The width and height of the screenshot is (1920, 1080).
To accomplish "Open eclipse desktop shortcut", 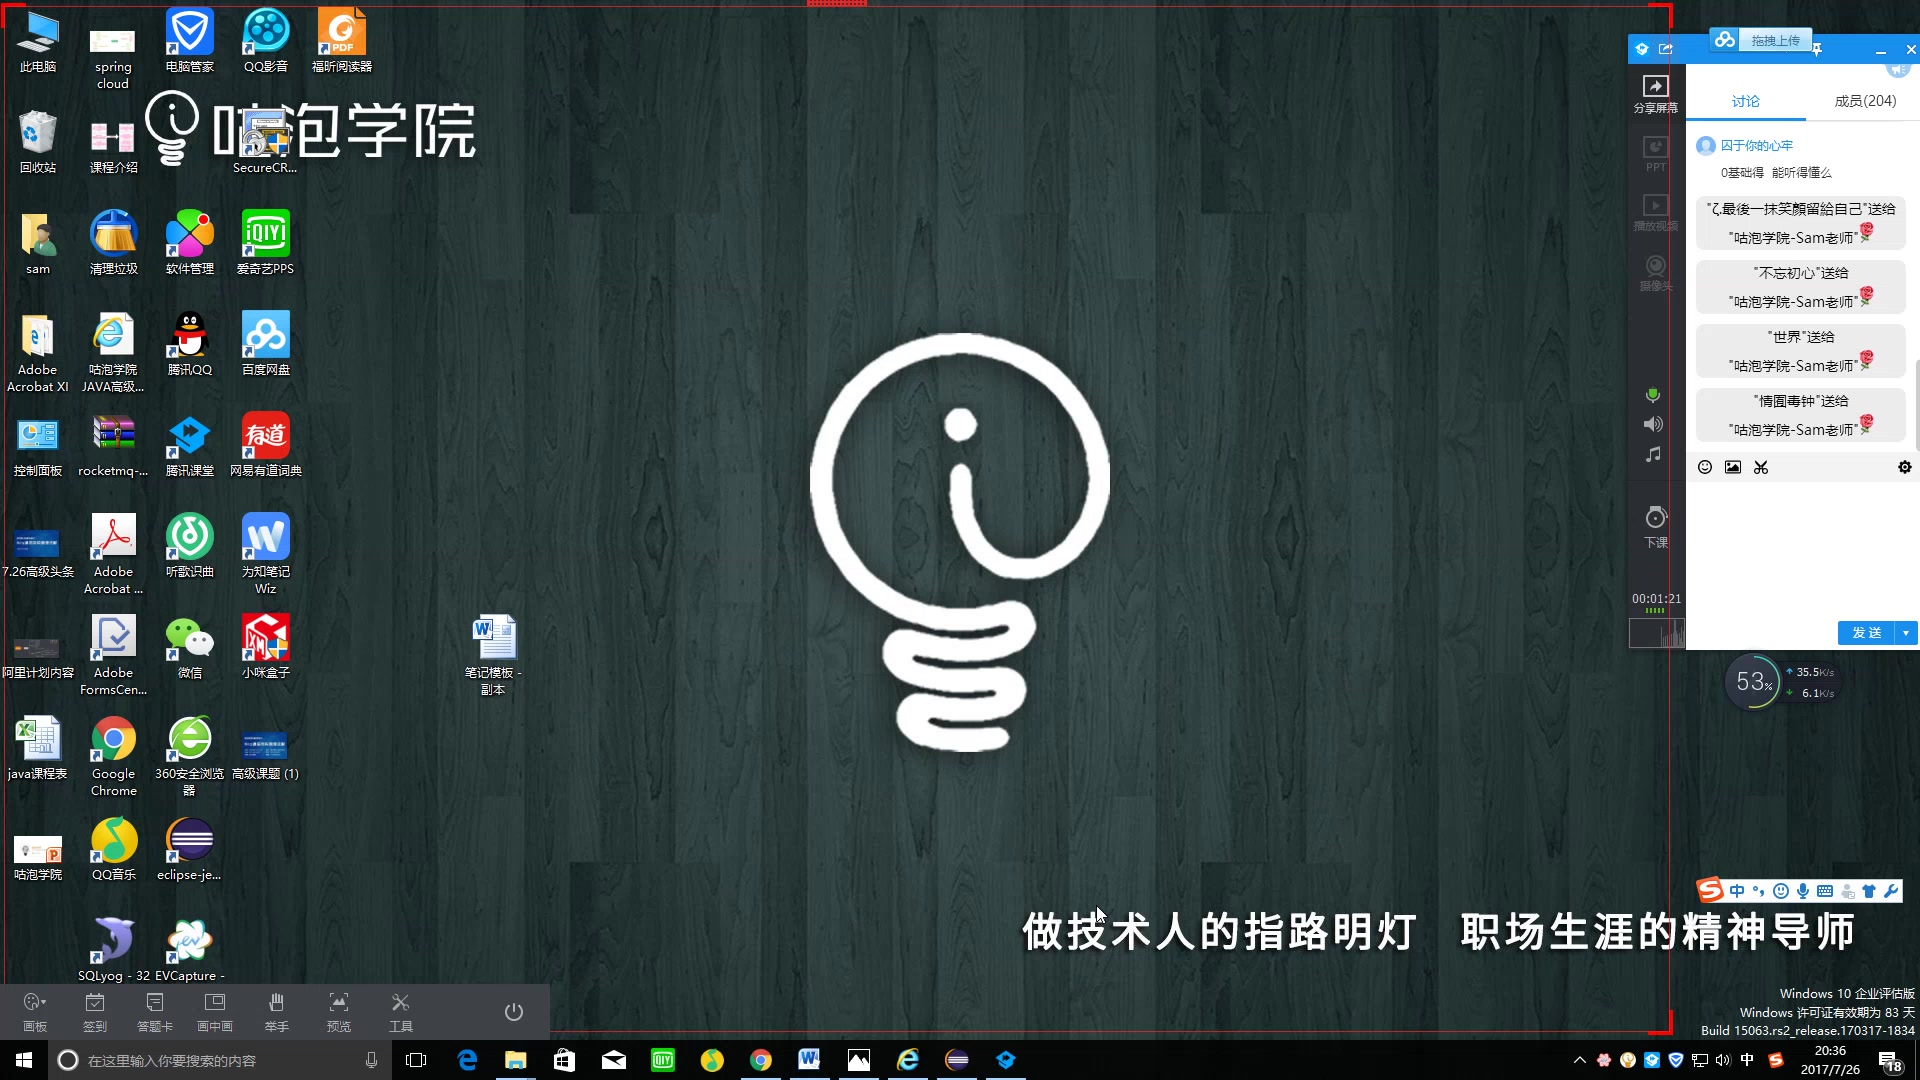I will pos(190,848).
